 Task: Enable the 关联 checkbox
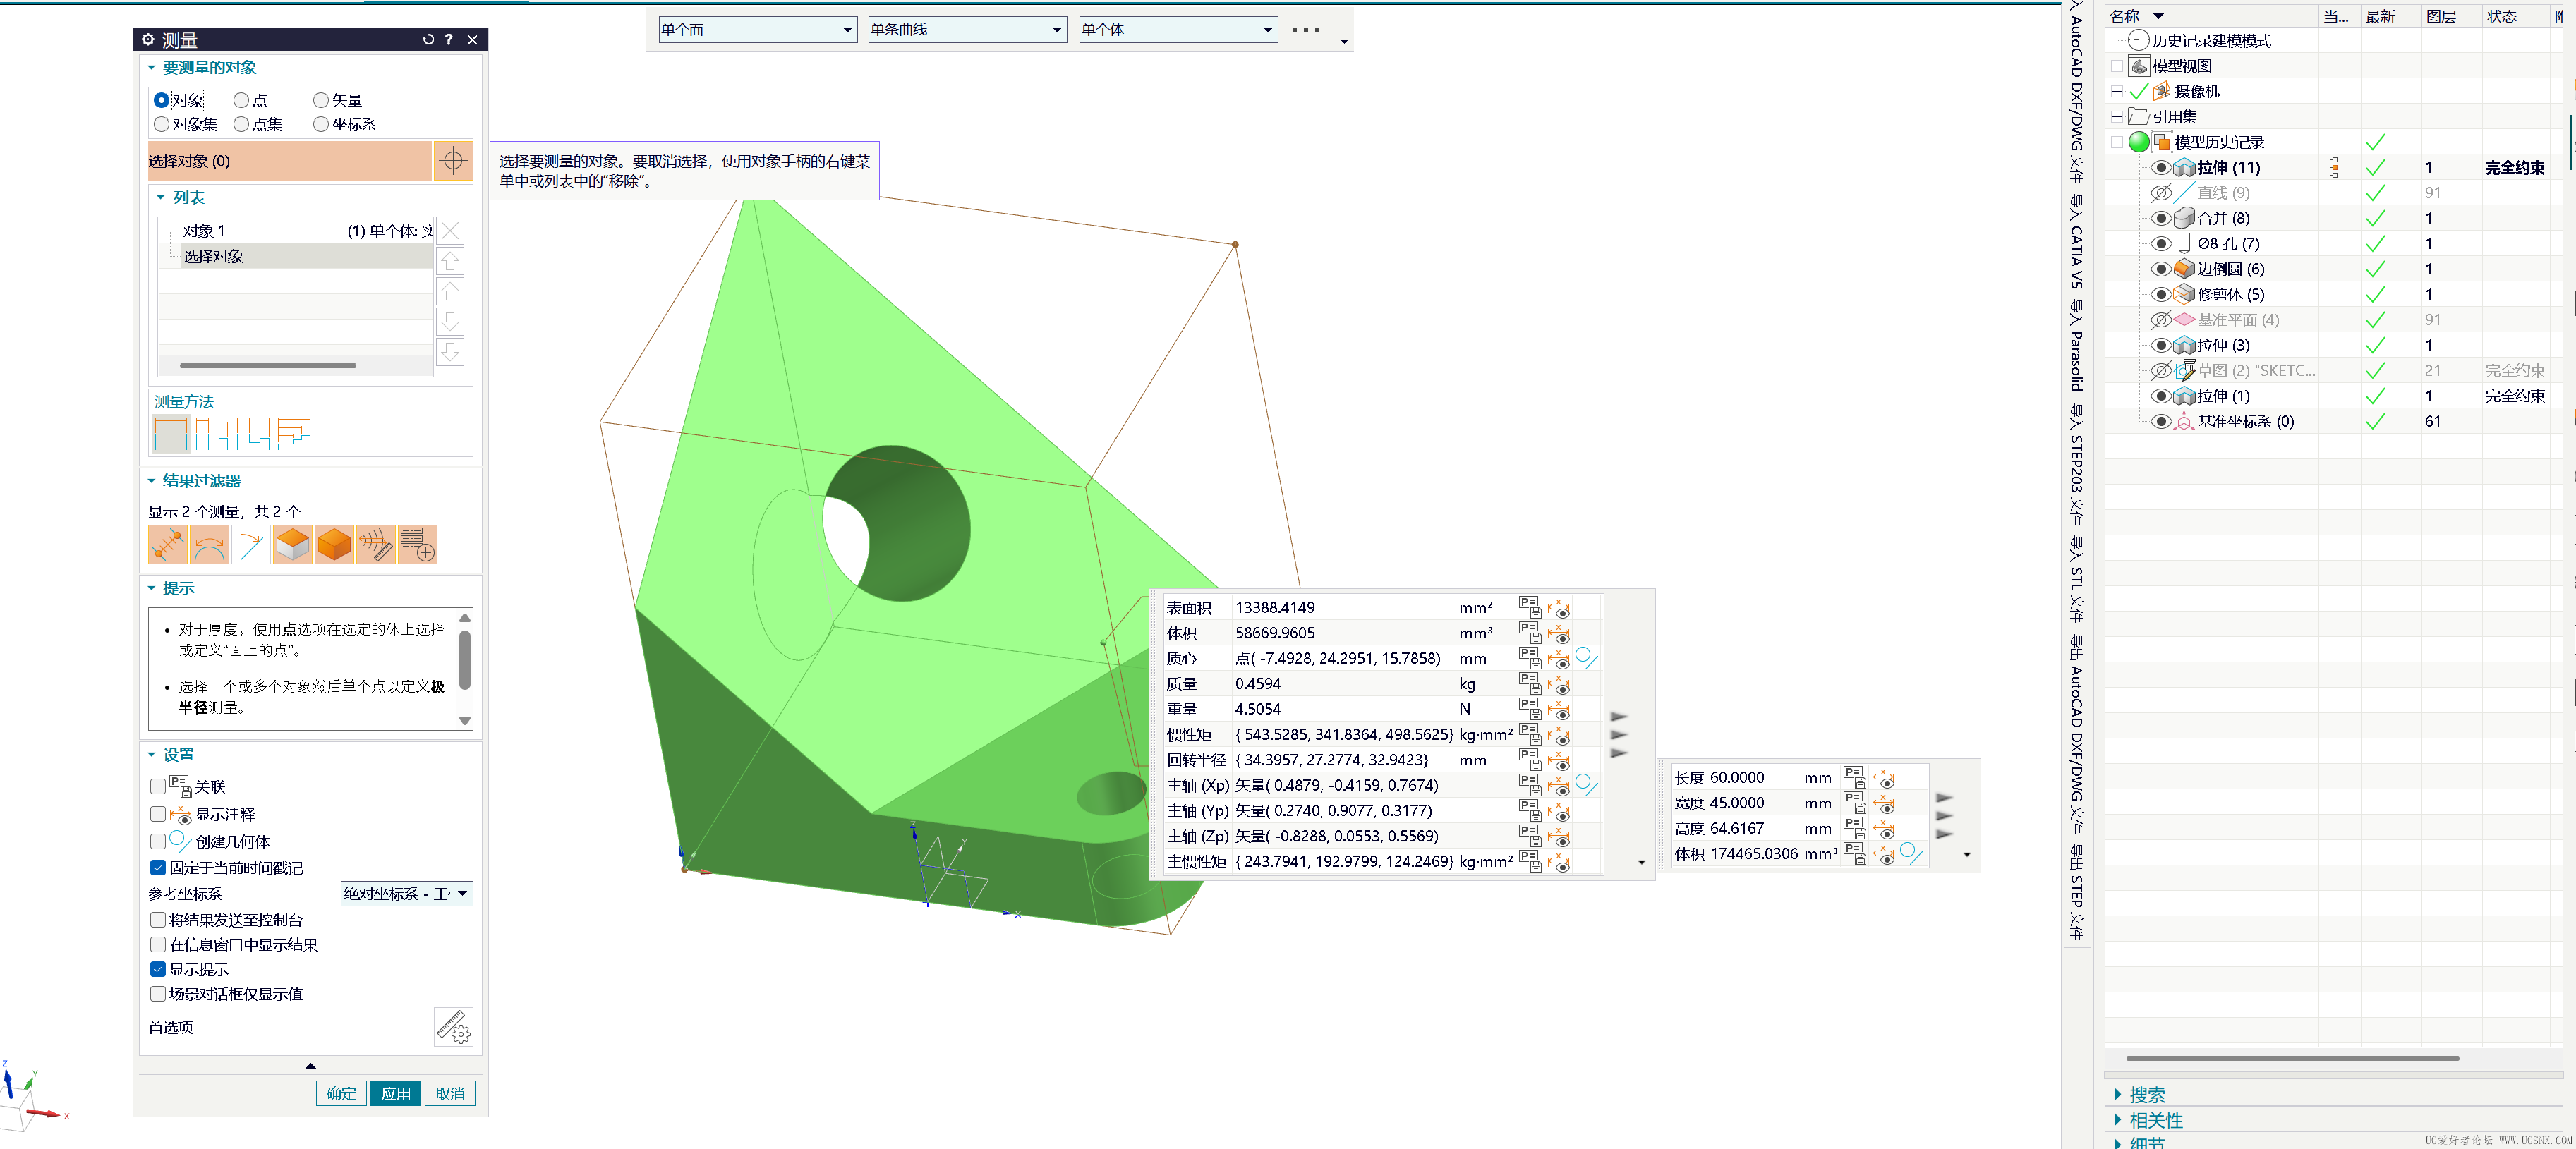click(158, 787)
